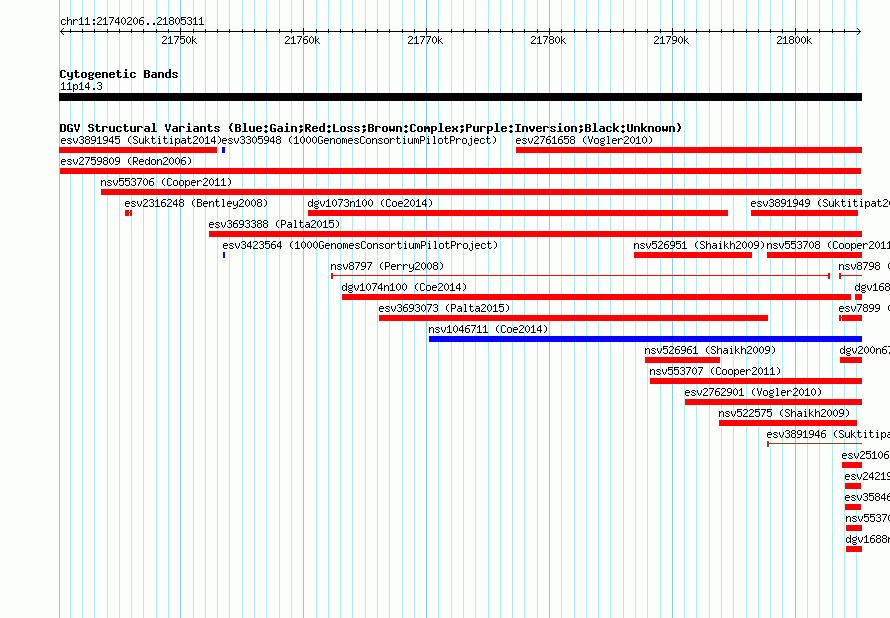Open the esv3891949 Suktitipat variant label
890x618 pixels.
(x=820, y=203)
